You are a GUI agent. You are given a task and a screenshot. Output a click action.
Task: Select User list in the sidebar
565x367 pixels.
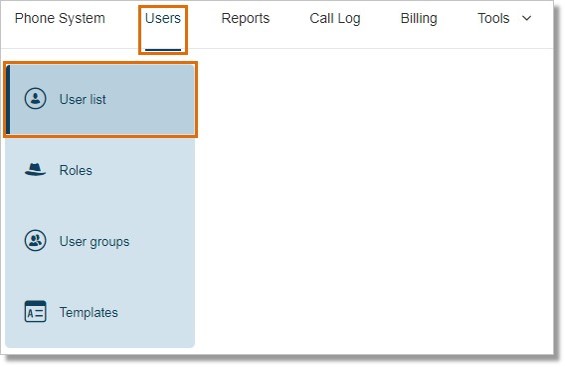coord(101,99)
